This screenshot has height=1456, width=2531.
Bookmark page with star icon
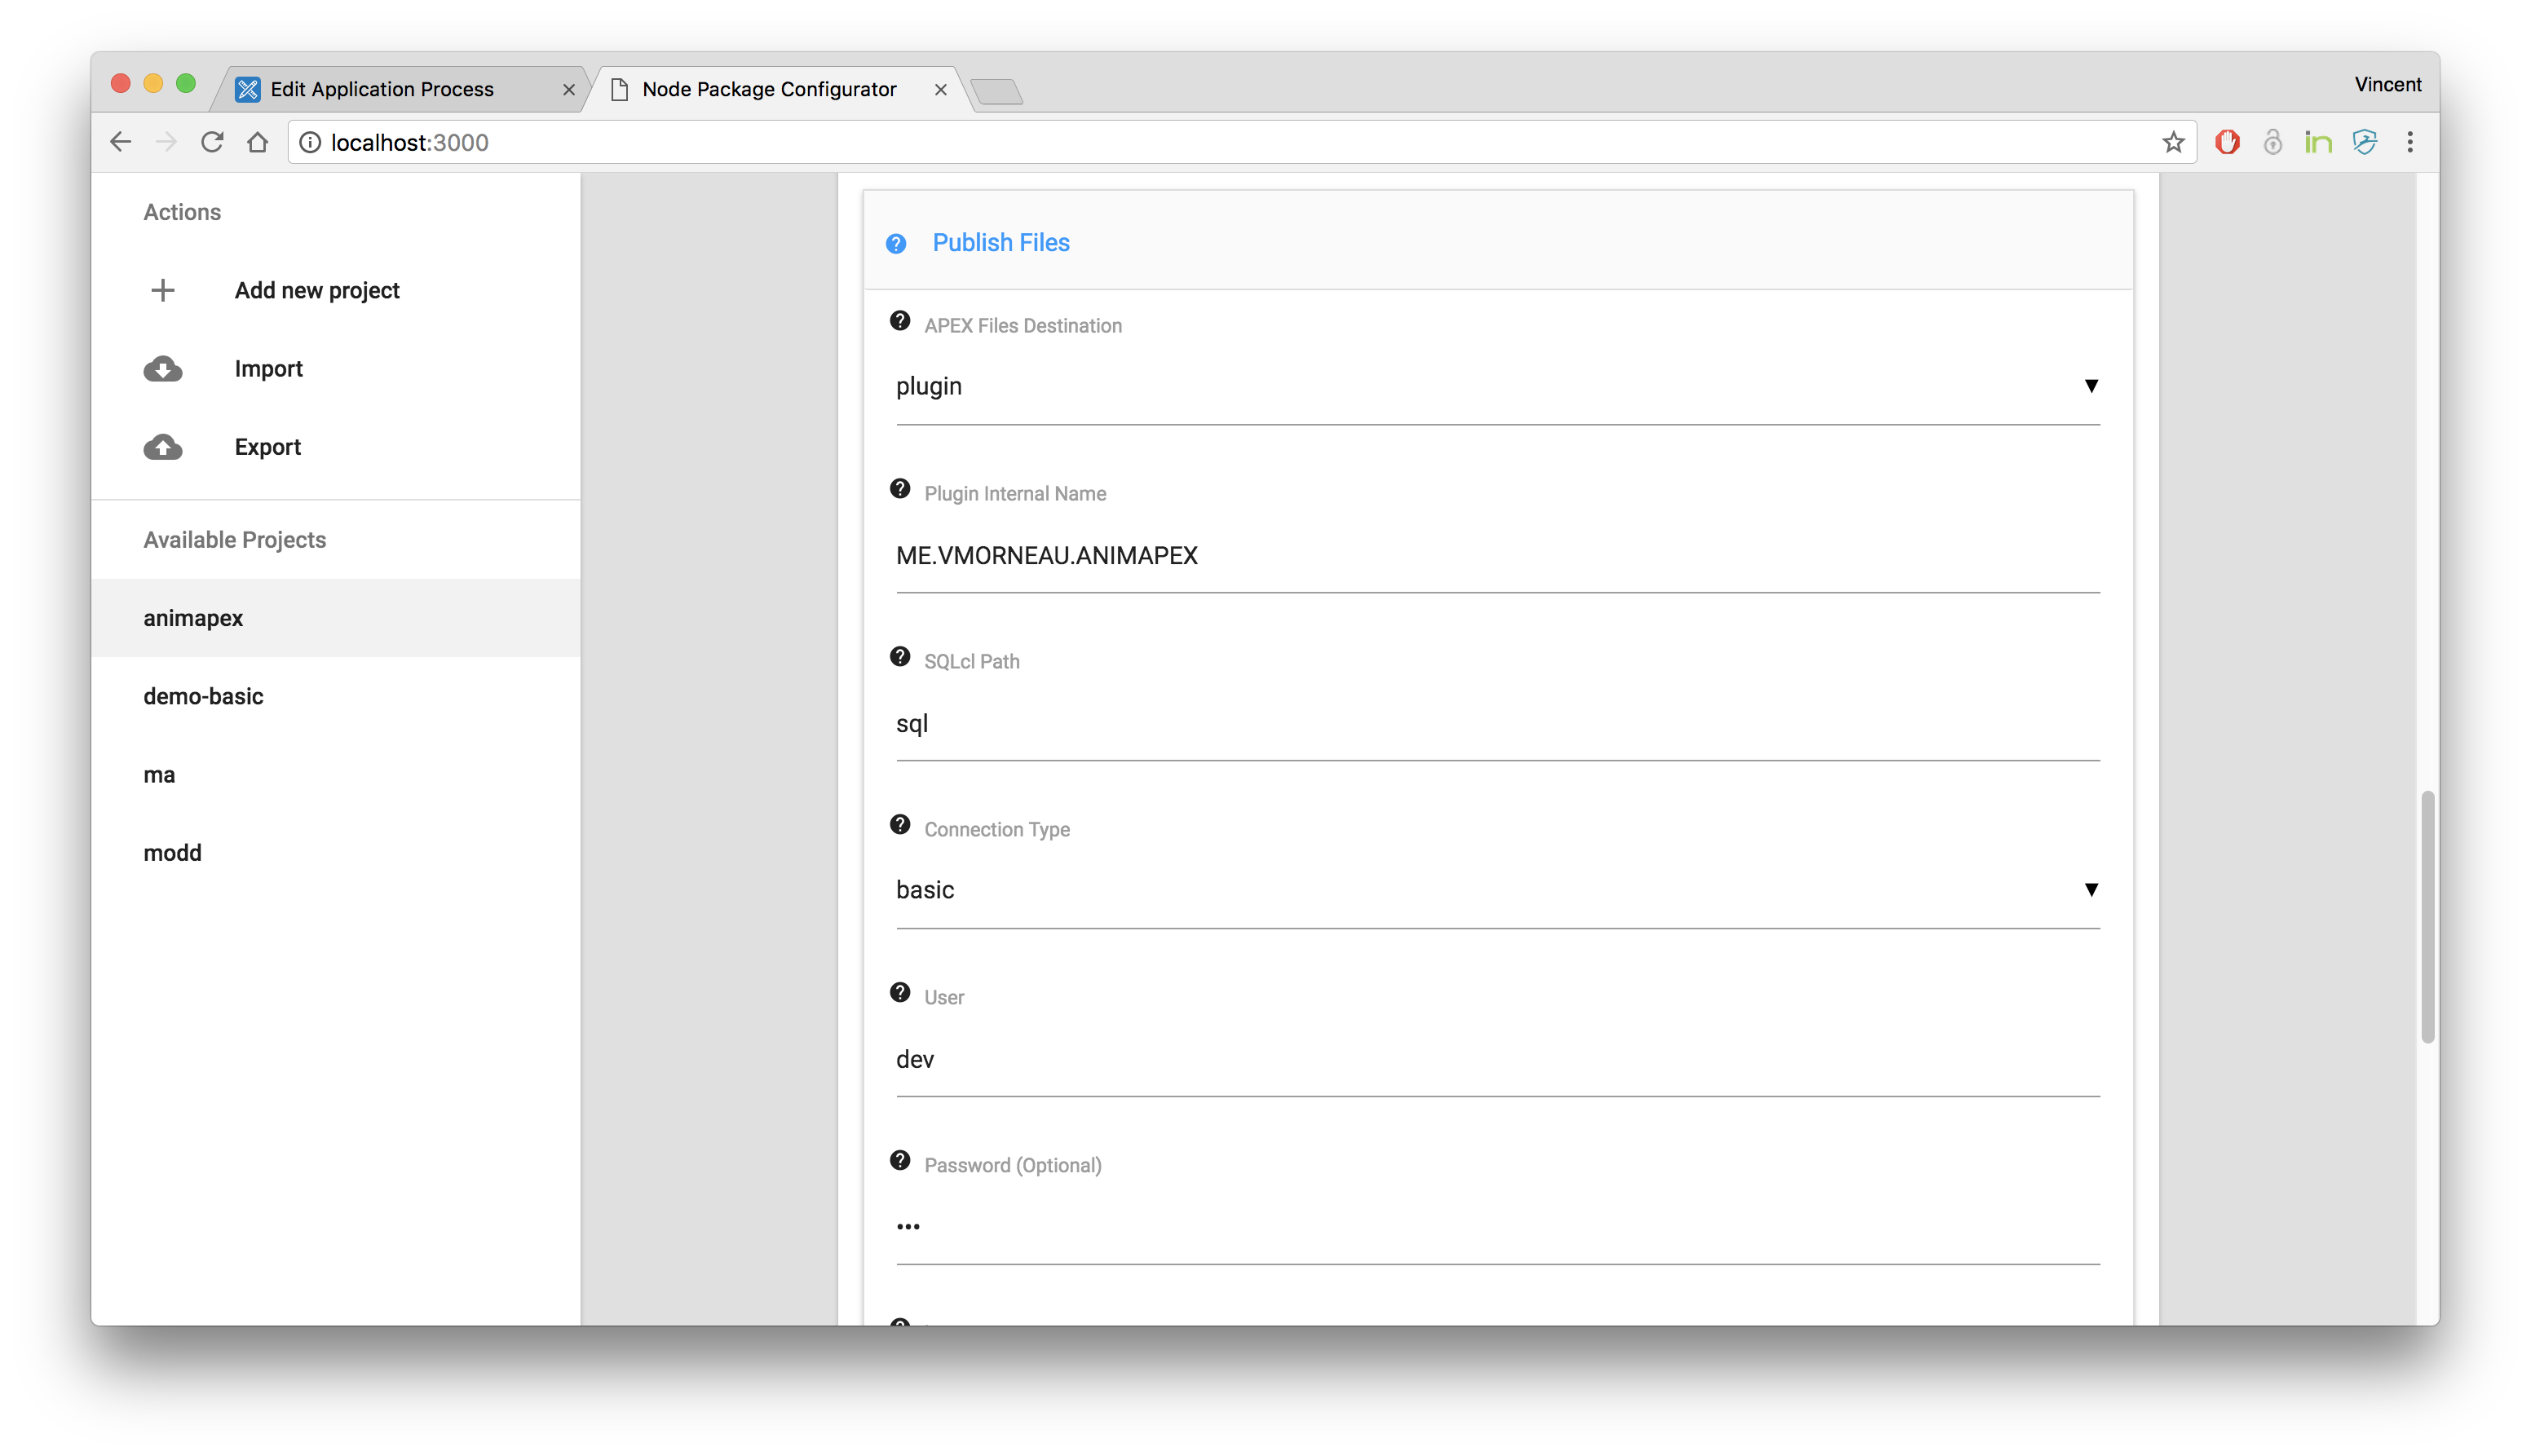[2173, 142]
